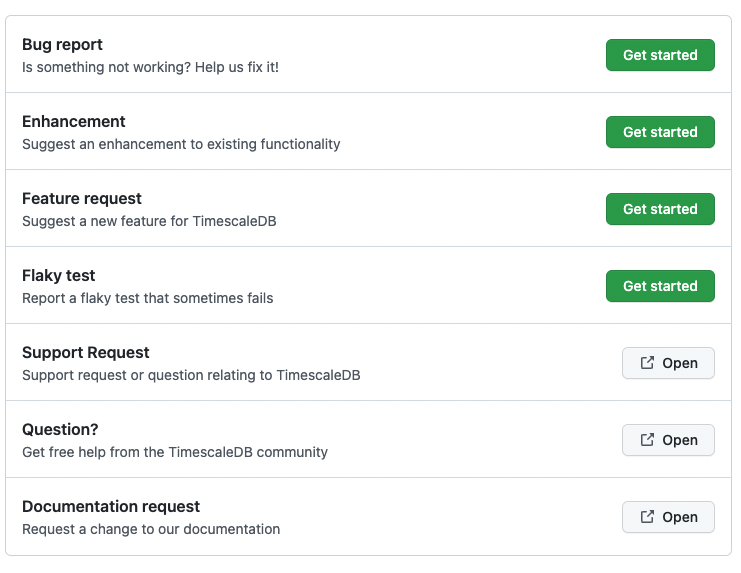Start a Bug report issue
741x573 pixels.
coord(660,55)
